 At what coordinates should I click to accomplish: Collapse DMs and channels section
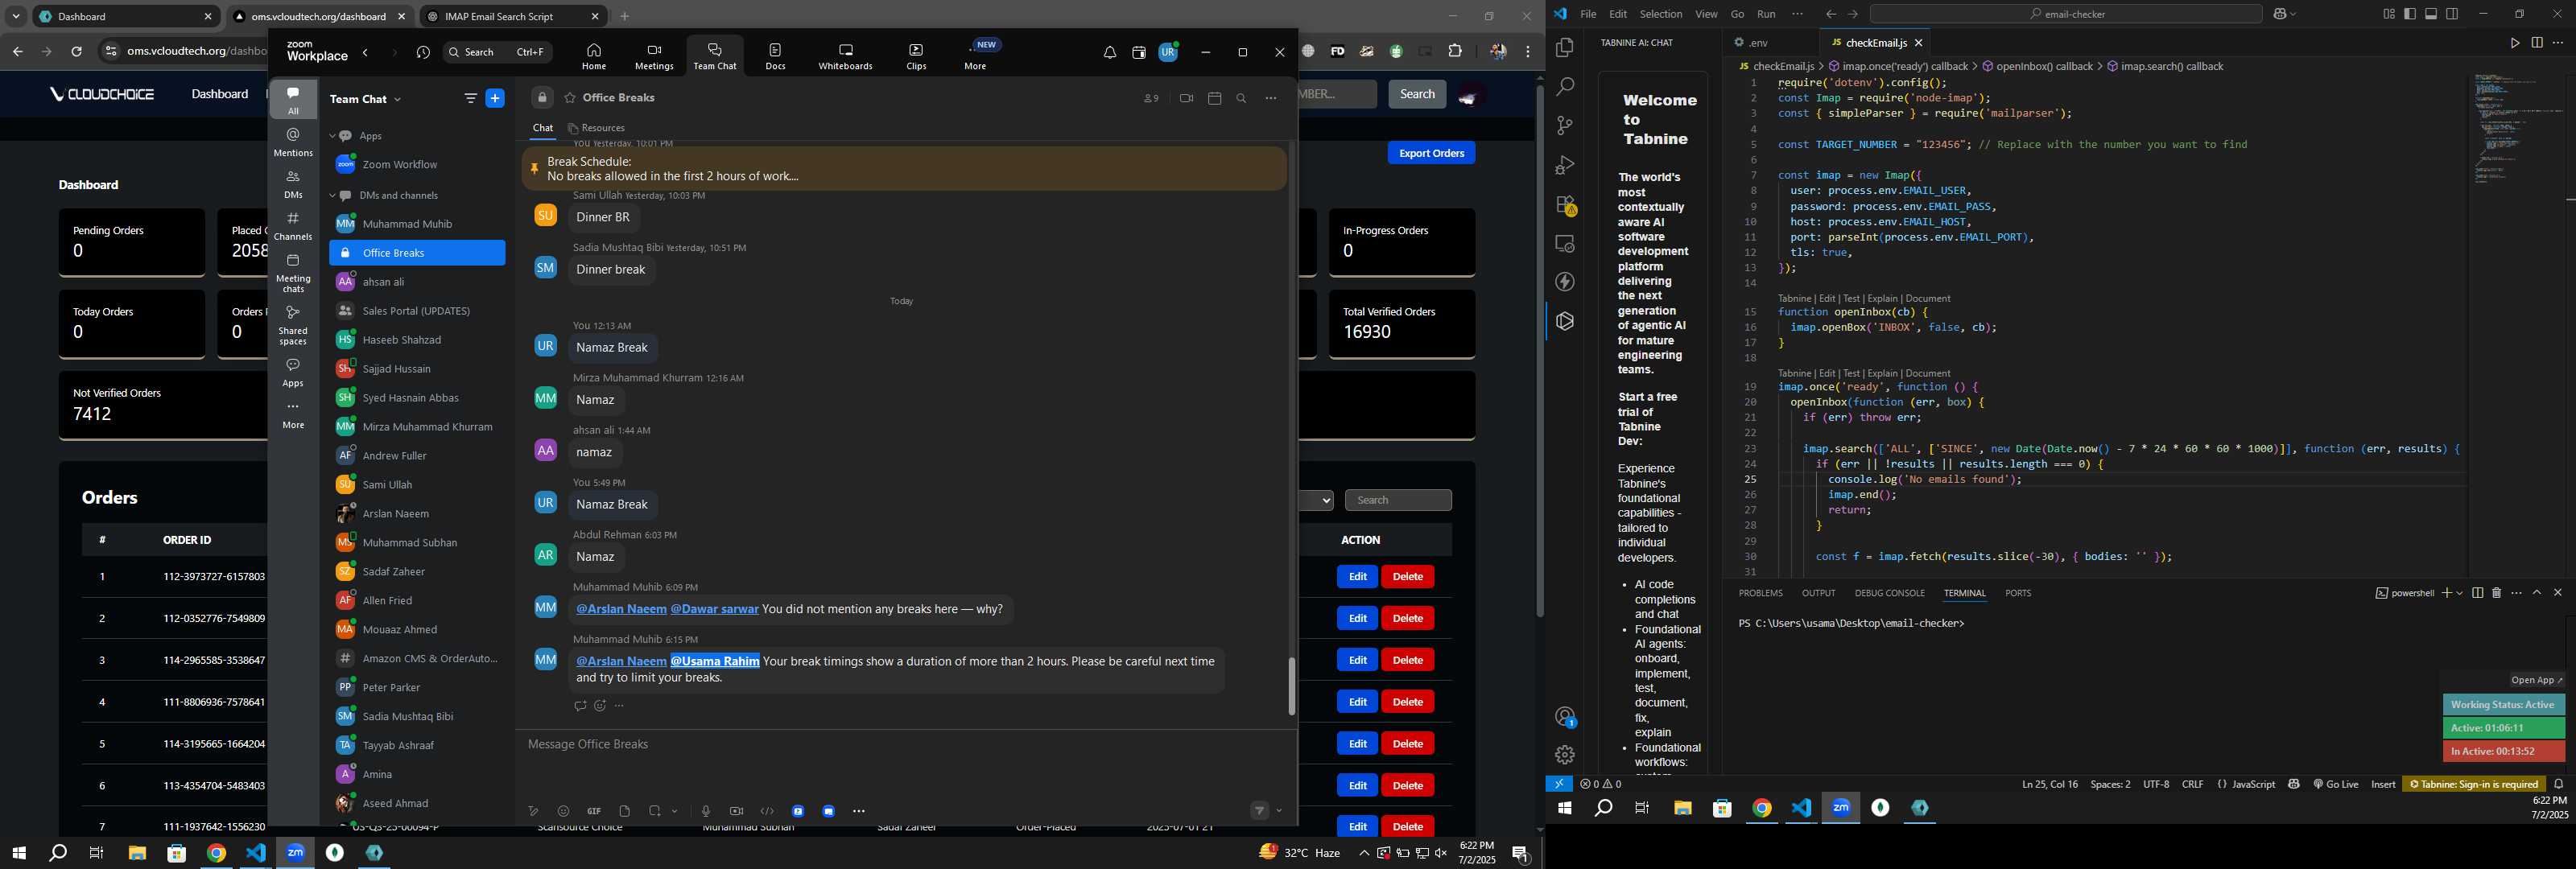pos(332,196)
